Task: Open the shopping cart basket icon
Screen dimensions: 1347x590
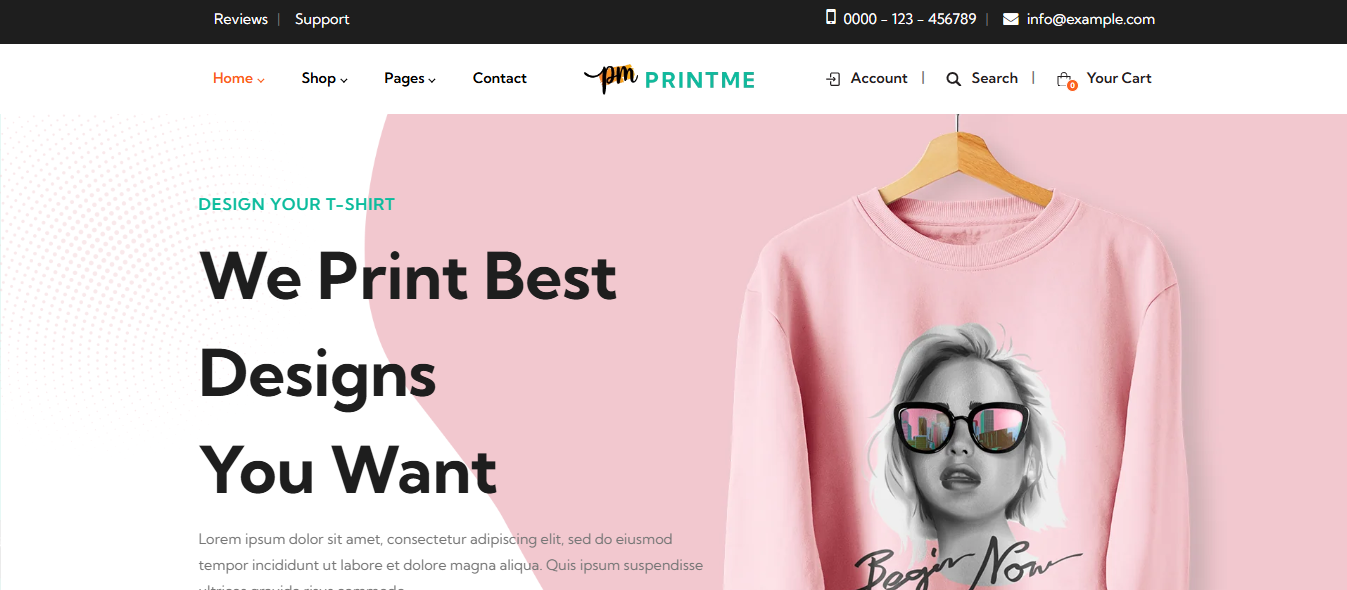Action: click(x=1063, y=79)
